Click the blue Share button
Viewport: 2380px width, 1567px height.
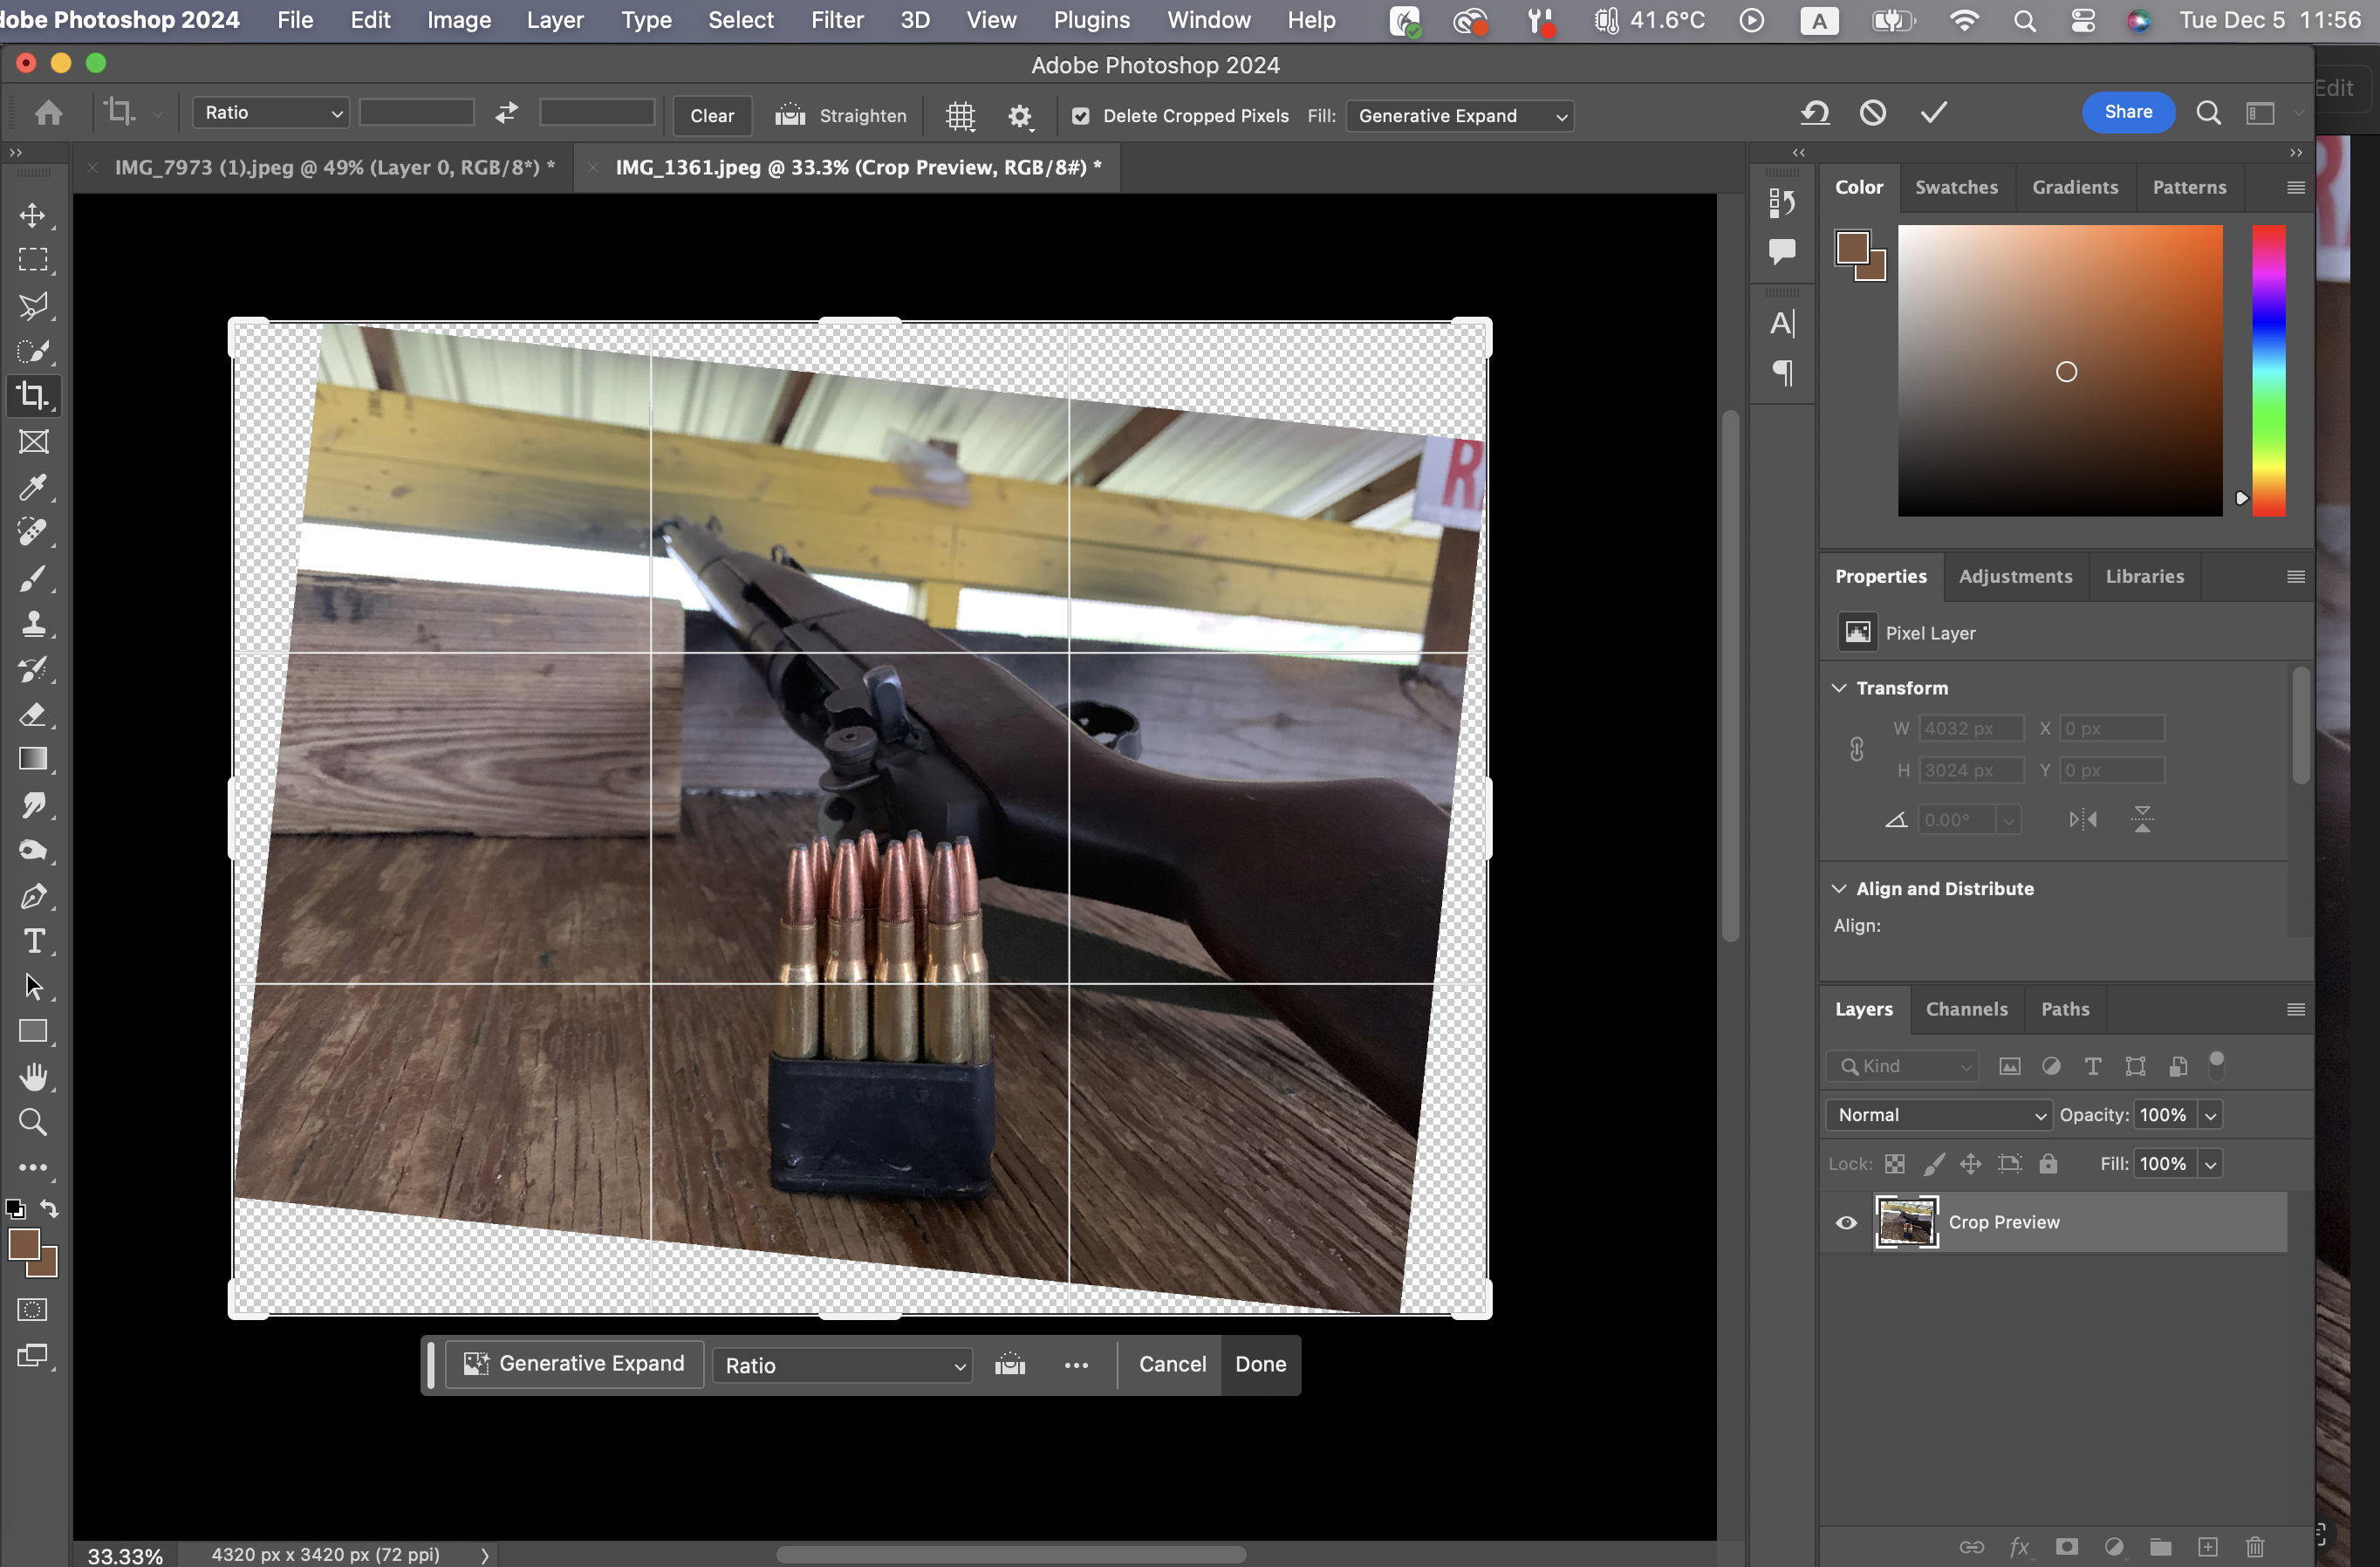click(x=2127, y=112)
